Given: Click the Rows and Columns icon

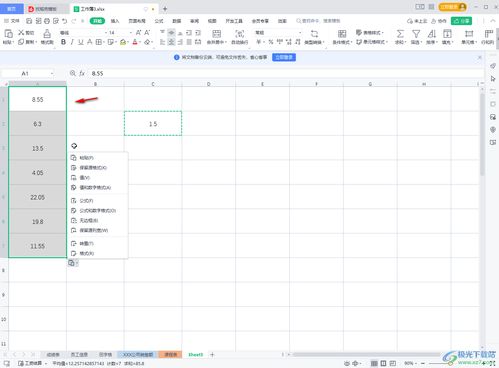Looking at the screenshot, I should [489, 34].
